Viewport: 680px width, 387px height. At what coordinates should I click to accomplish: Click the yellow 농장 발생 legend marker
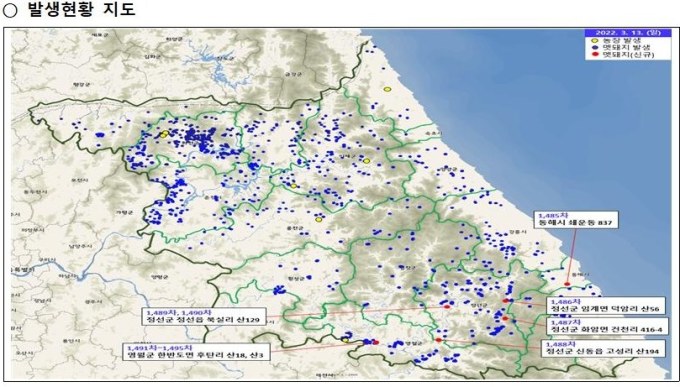[595, 40]
